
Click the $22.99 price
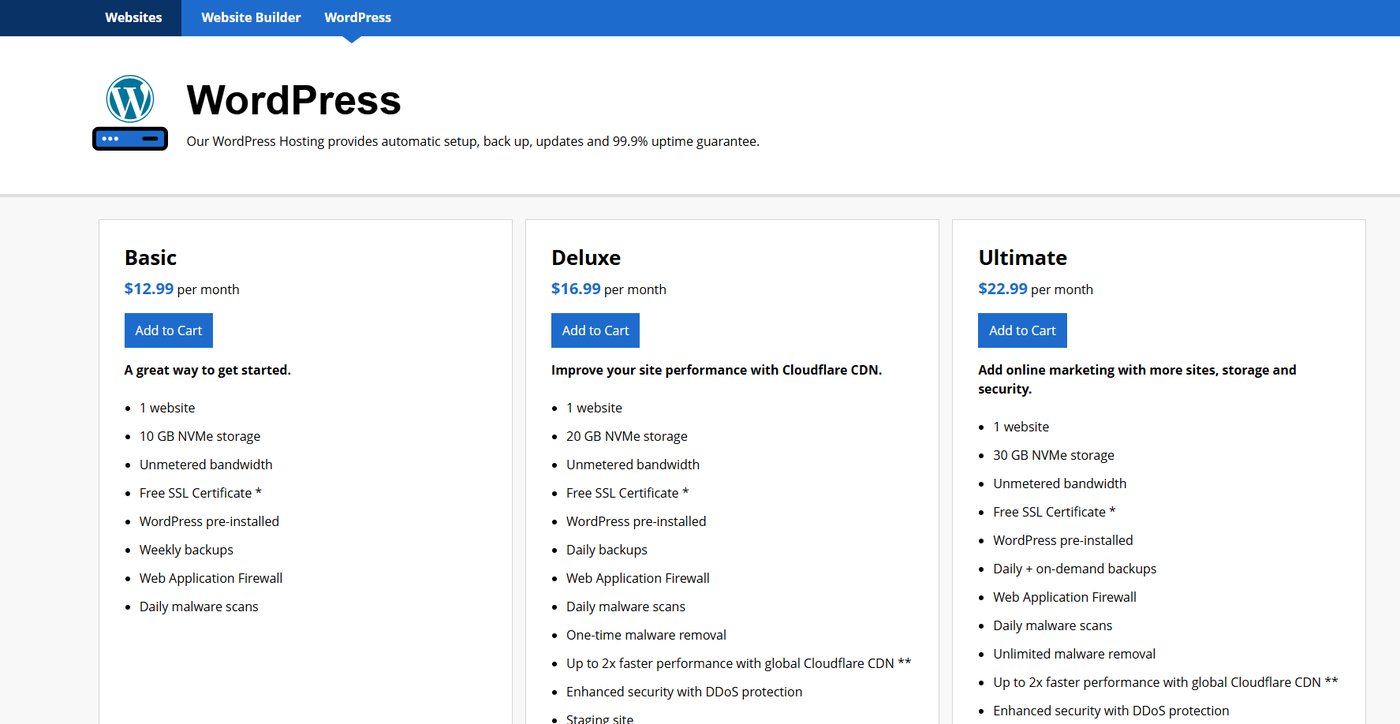[1003, 289]
